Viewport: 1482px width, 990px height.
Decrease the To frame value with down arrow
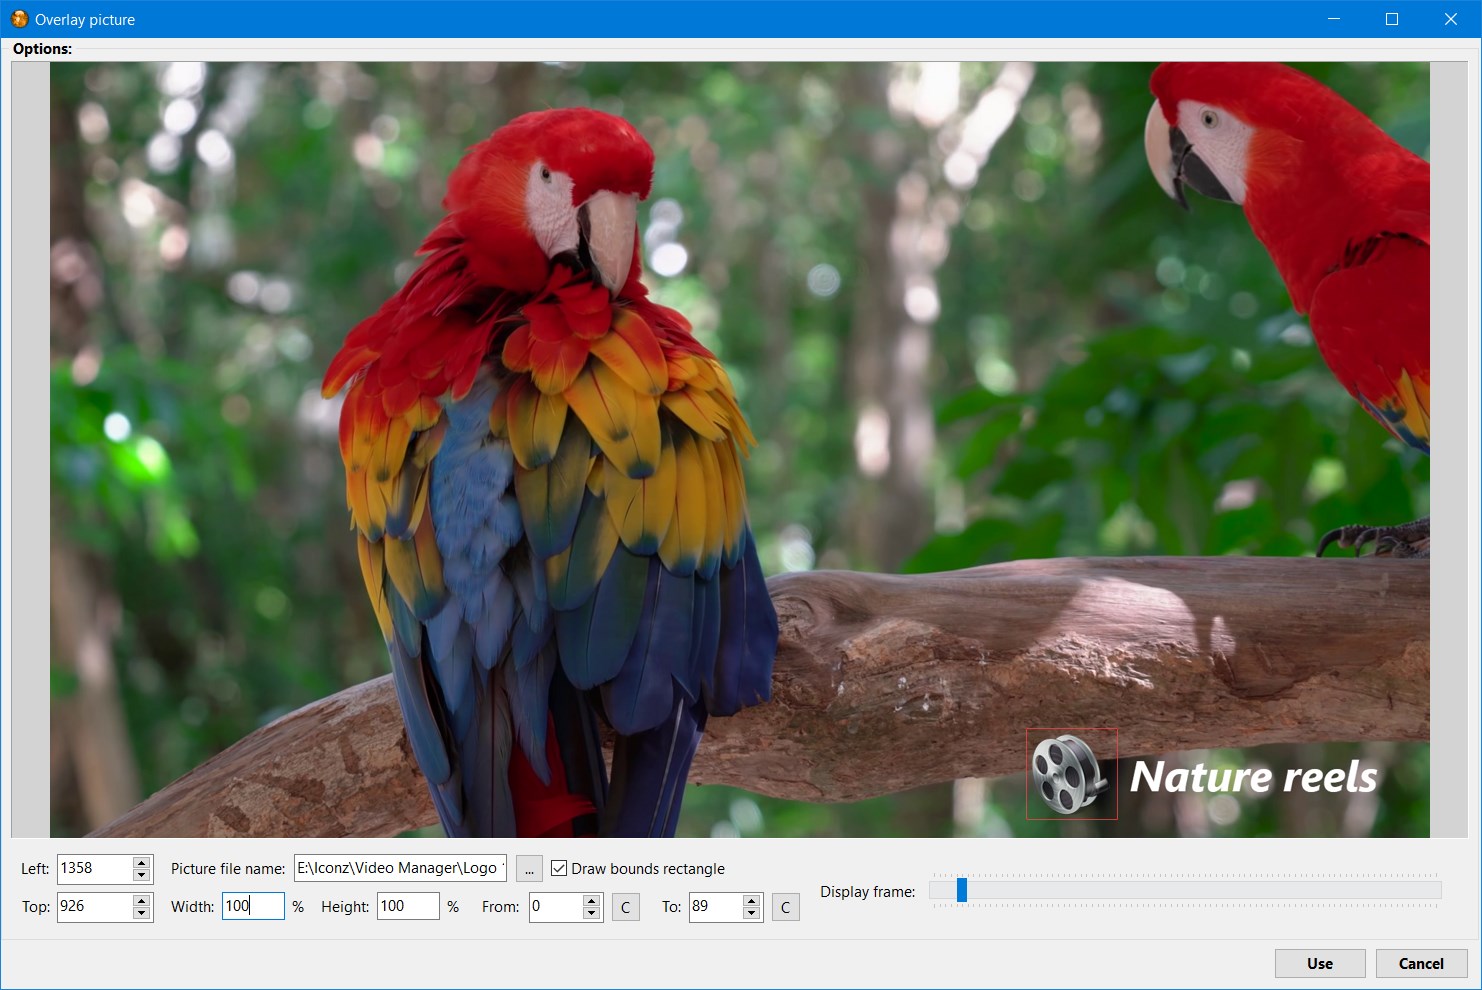pyautogui.click(x=752, y=913)
